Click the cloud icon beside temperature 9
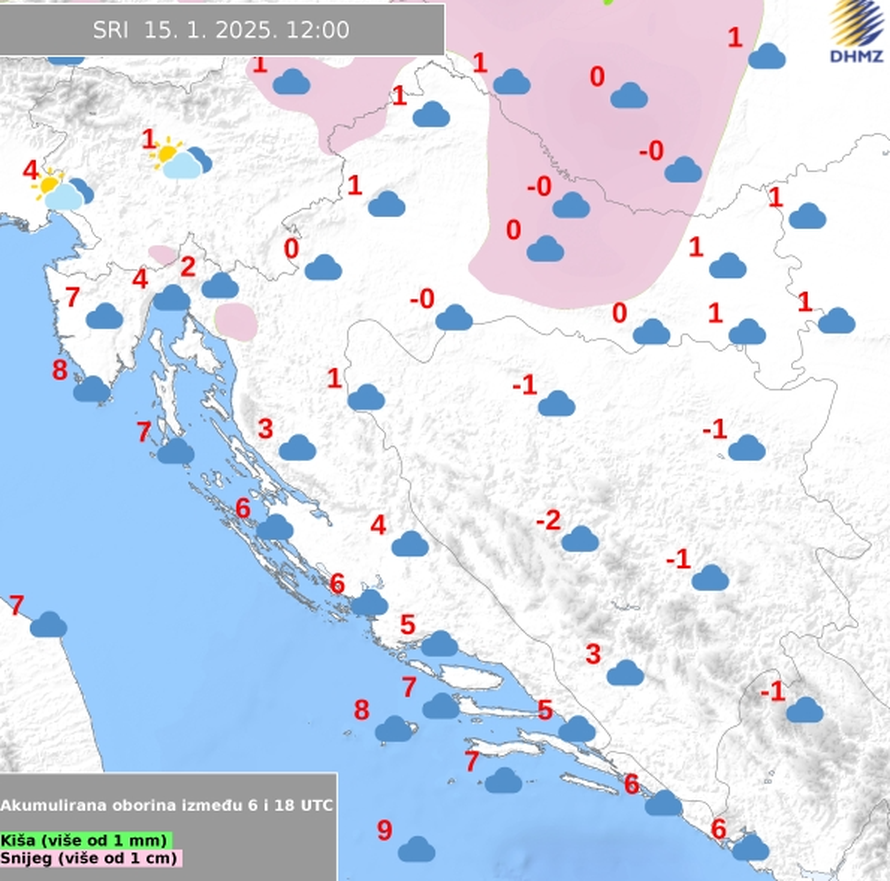 [x=416, y=849]
